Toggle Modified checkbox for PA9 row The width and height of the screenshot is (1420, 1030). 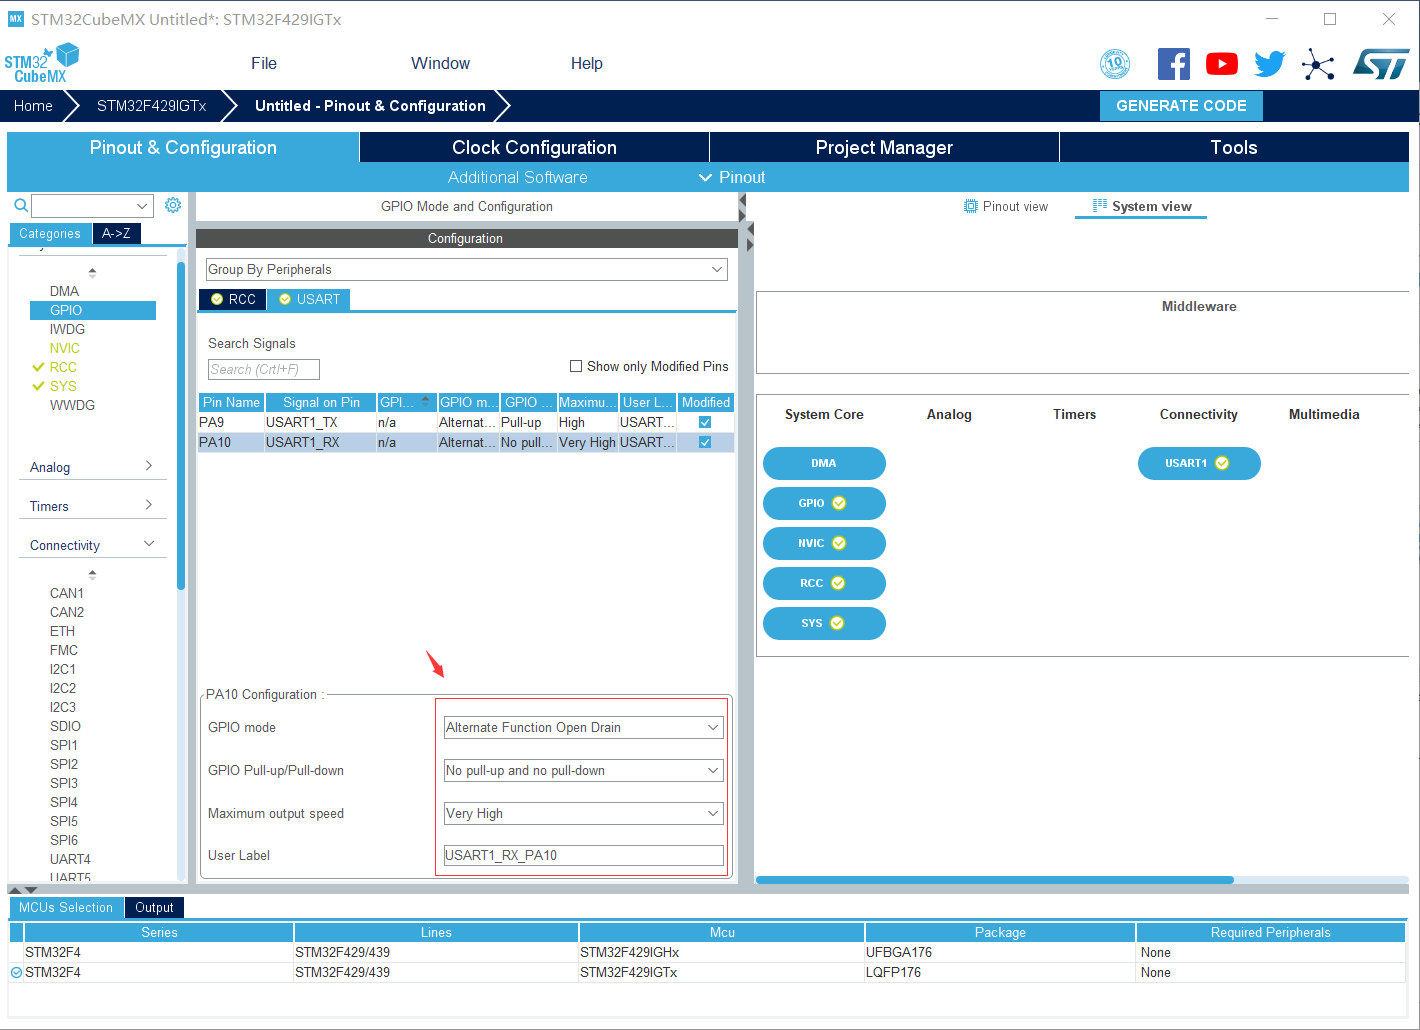705,422
